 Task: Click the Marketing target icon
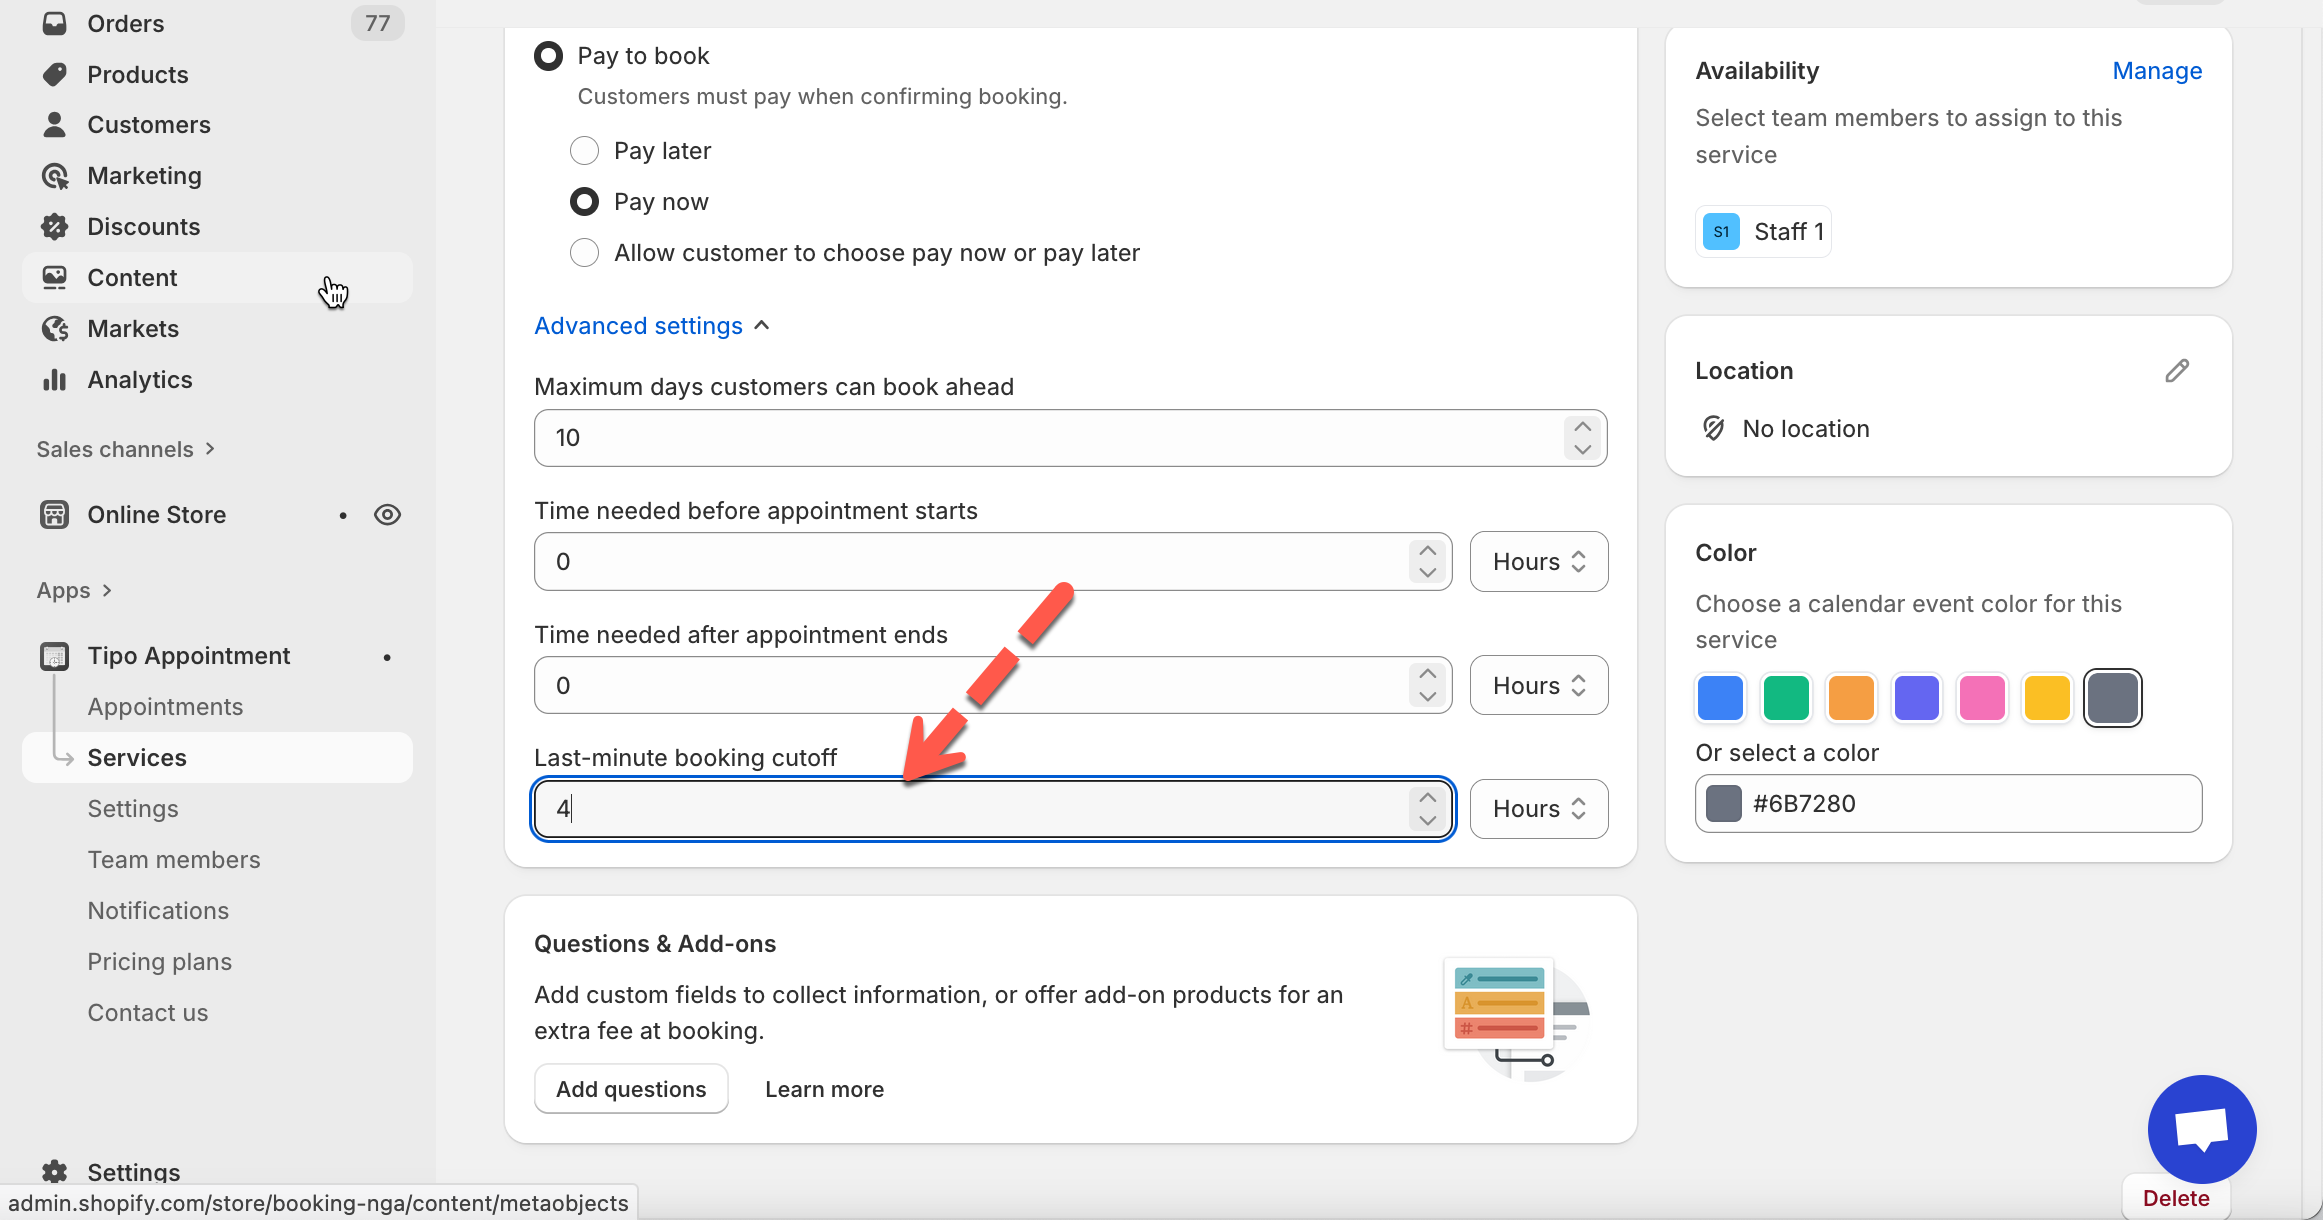pos(55,176)
